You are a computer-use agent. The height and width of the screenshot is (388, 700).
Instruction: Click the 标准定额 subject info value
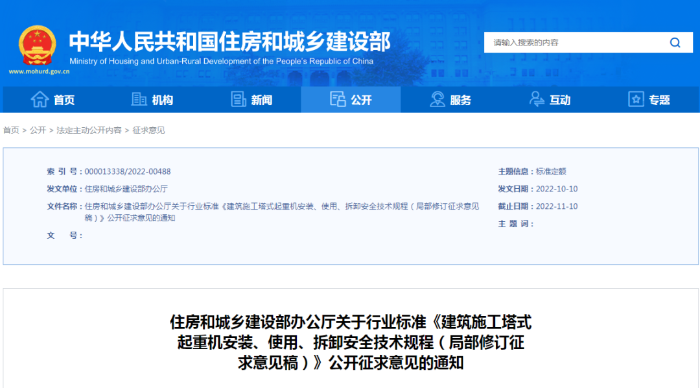[x=551, y=171]
